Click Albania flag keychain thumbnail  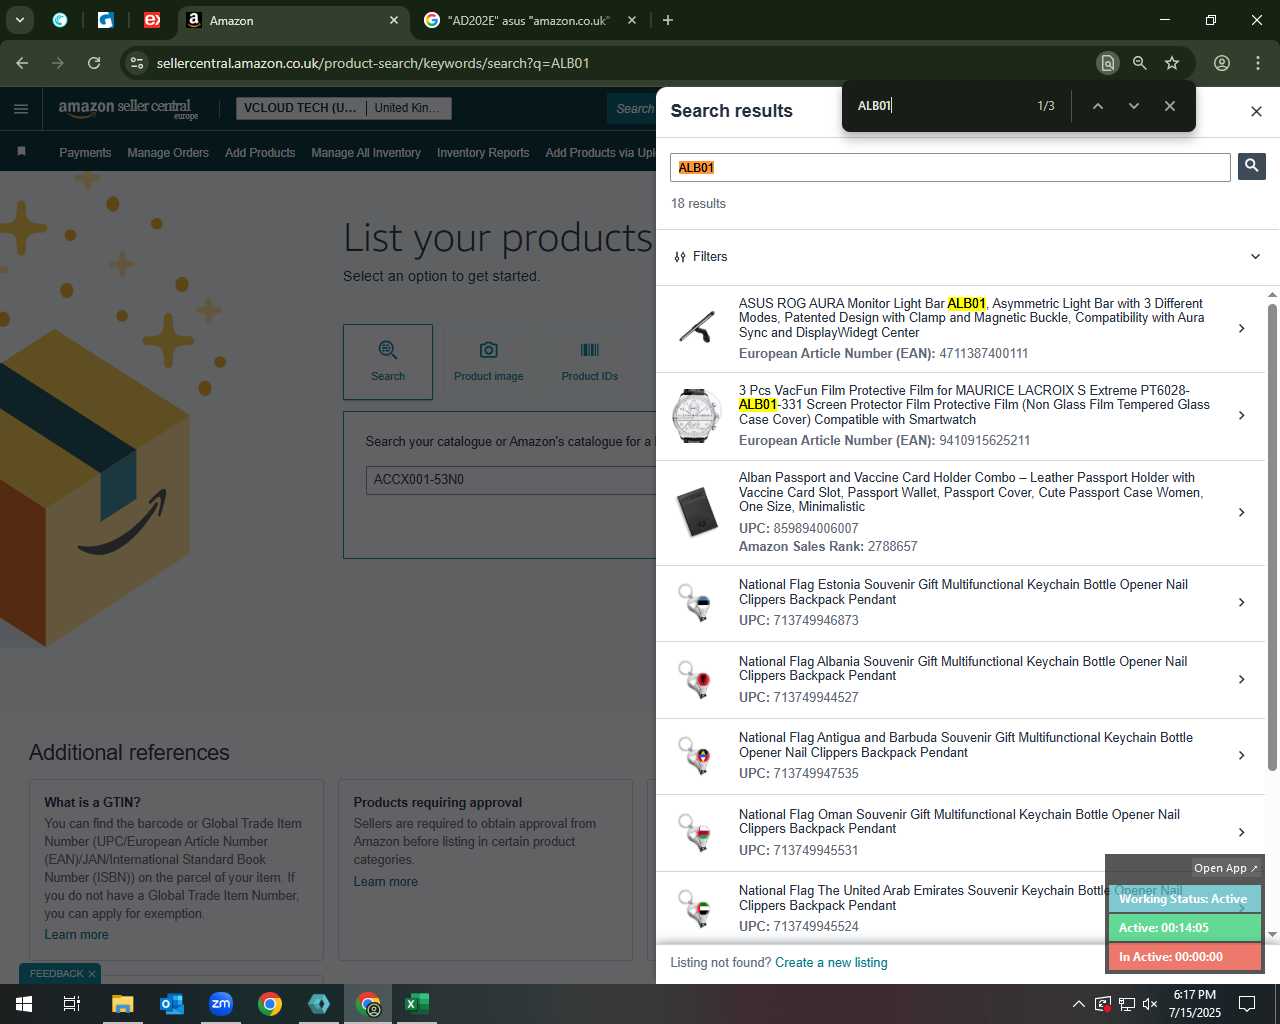click(x=695, y=679)
